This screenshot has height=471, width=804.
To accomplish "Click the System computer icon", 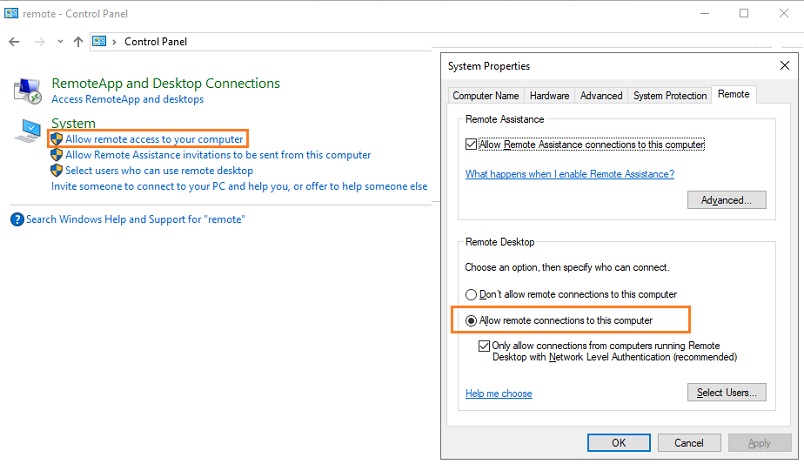I will [x=27, y=130].
